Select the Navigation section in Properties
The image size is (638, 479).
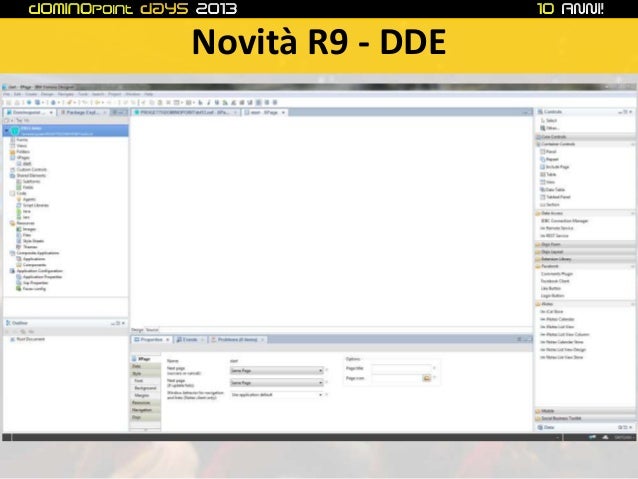pos(145,410)
